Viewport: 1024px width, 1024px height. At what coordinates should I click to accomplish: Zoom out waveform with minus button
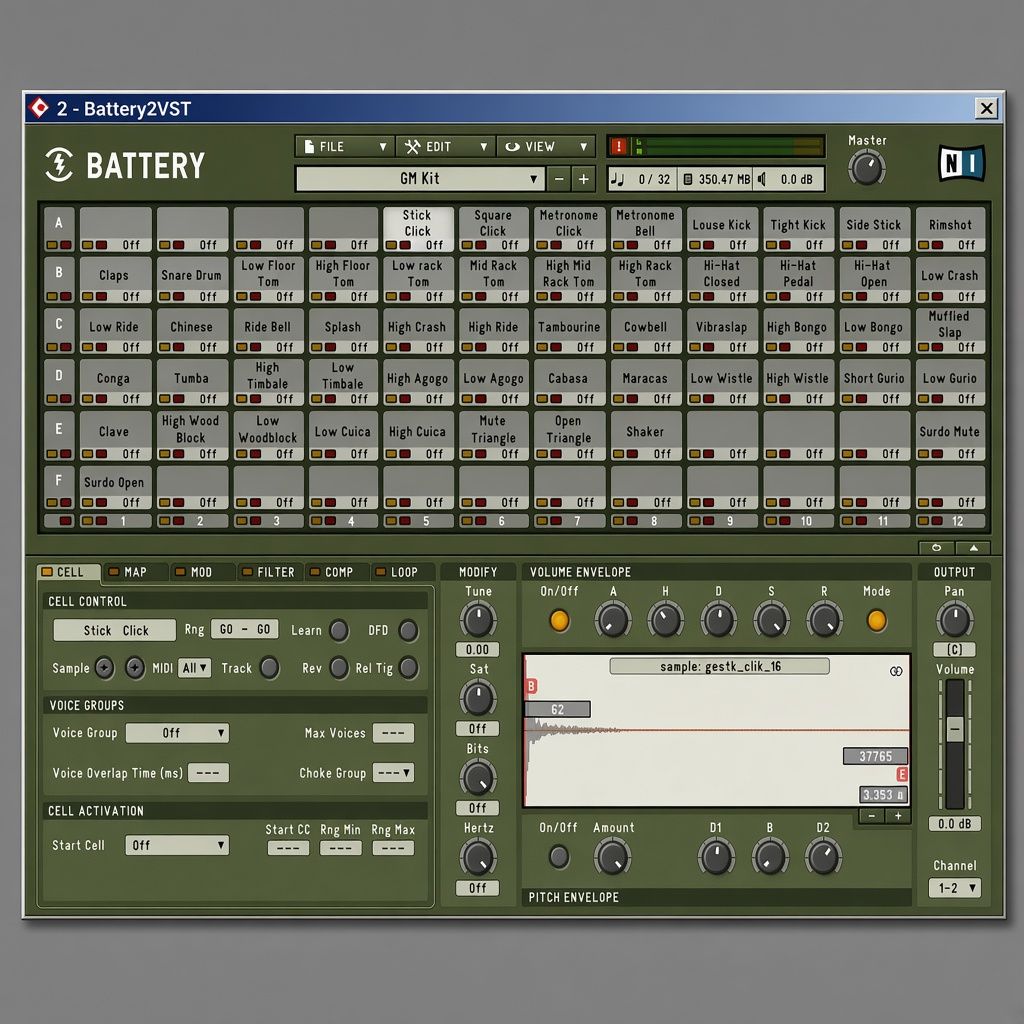pos(872,816)
